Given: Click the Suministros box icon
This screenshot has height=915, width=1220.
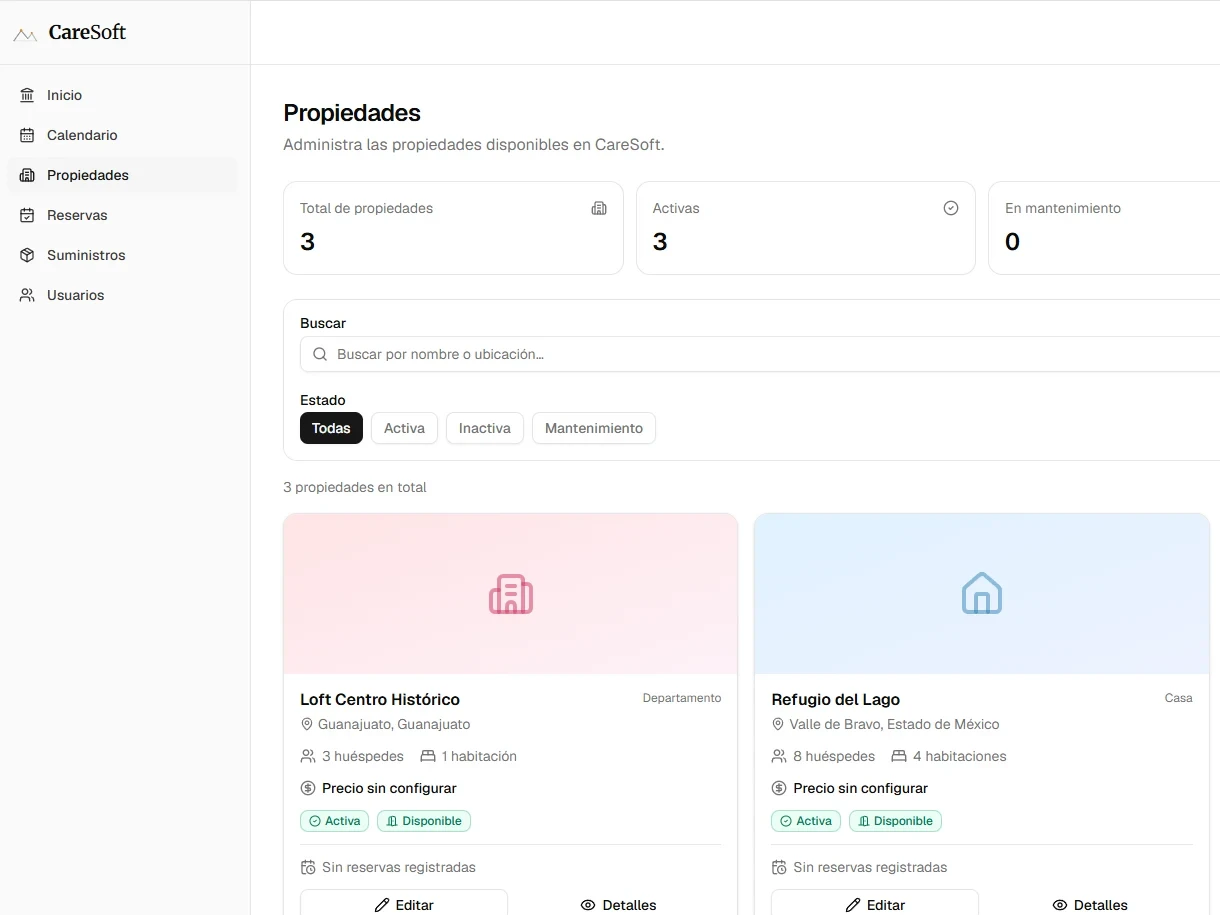Looking at the screenshot, I should pyautogui.click(x=27, y=255).
